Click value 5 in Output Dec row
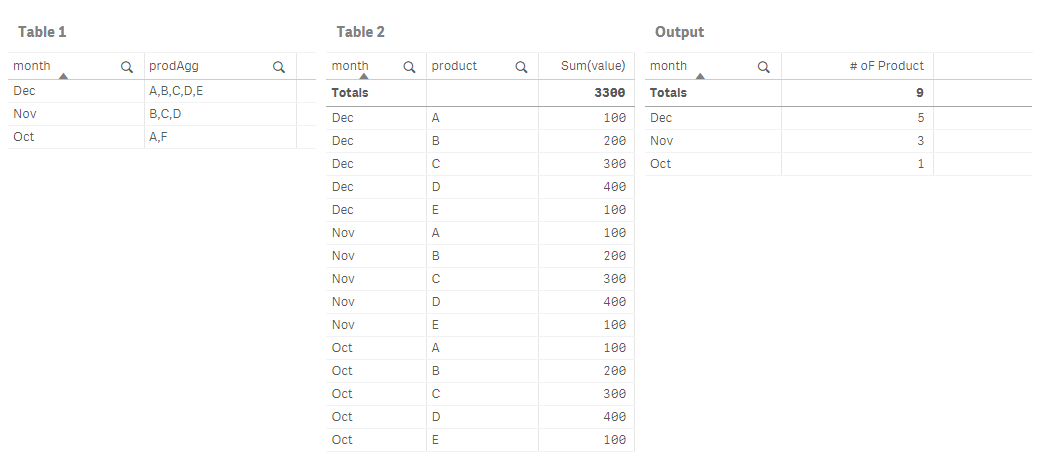This screenshot has height=472, width=1050. click(x=921, y=118)
